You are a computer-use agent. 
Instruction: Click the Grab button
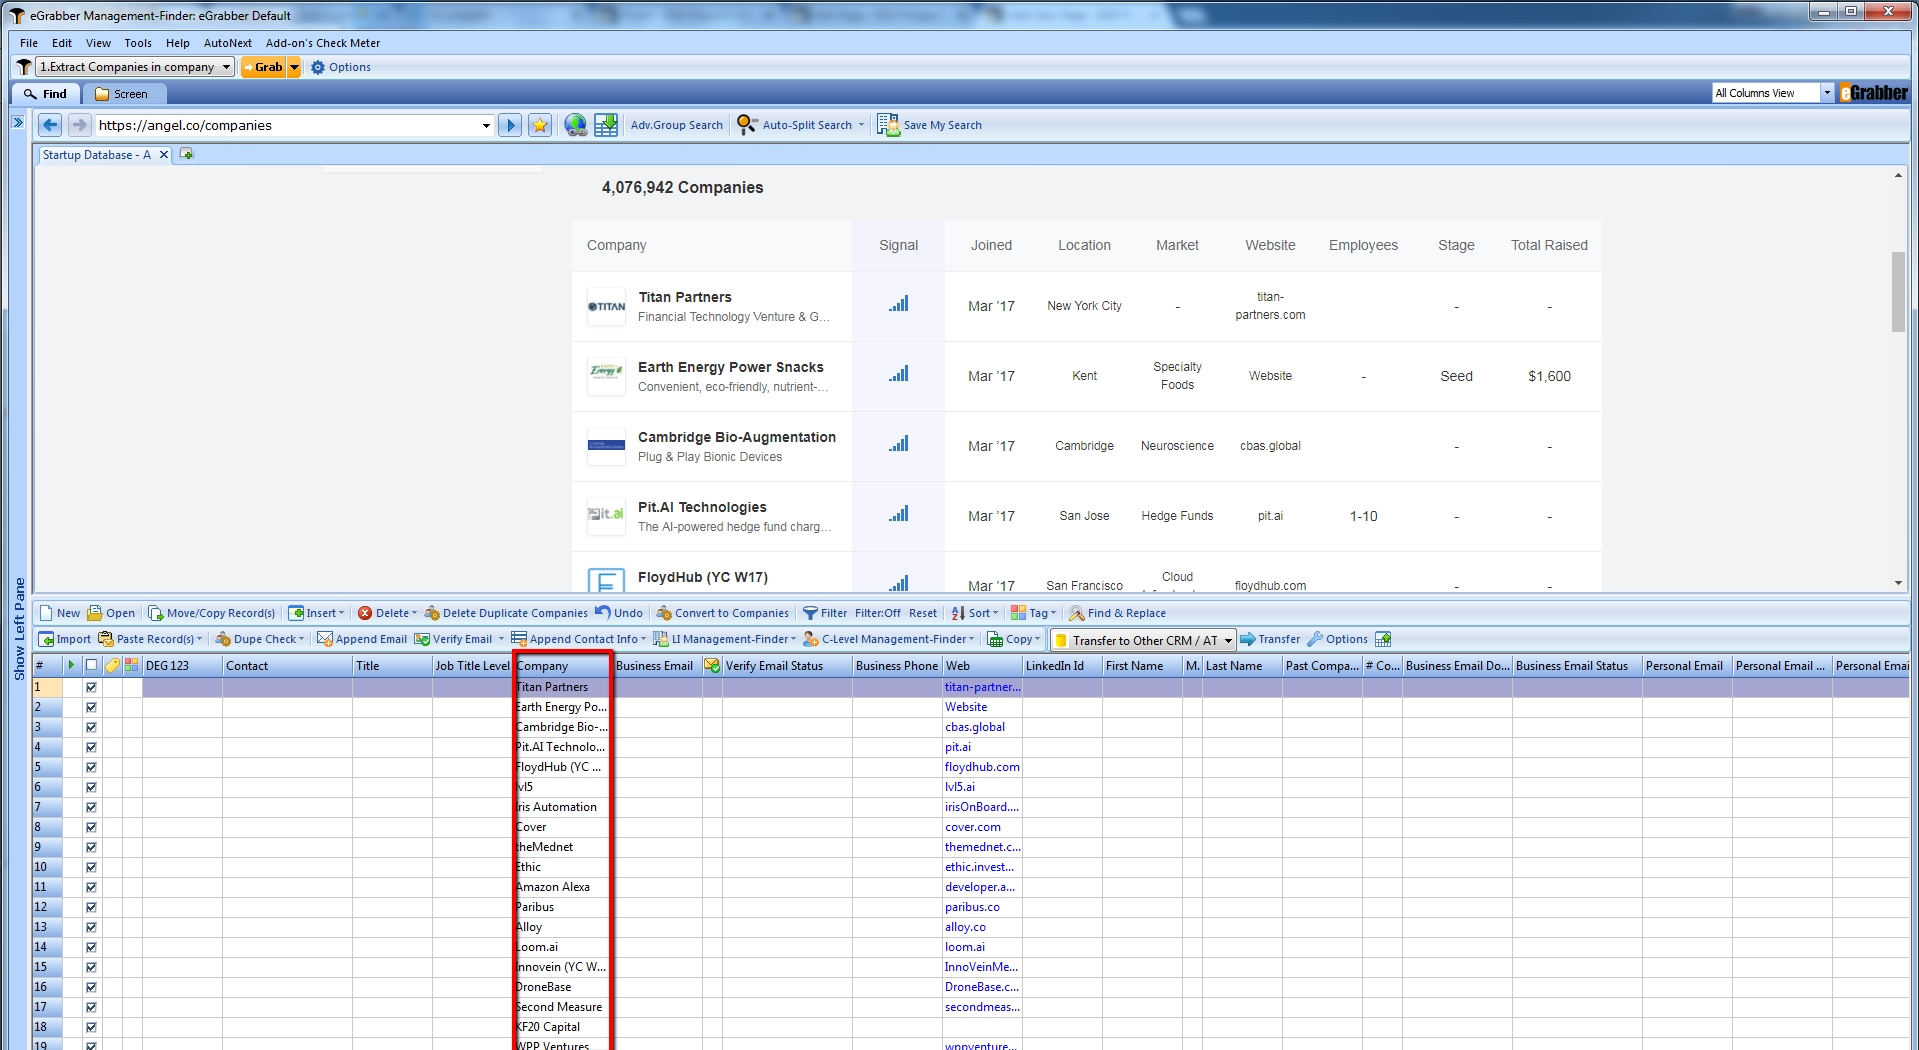point(264,67)
